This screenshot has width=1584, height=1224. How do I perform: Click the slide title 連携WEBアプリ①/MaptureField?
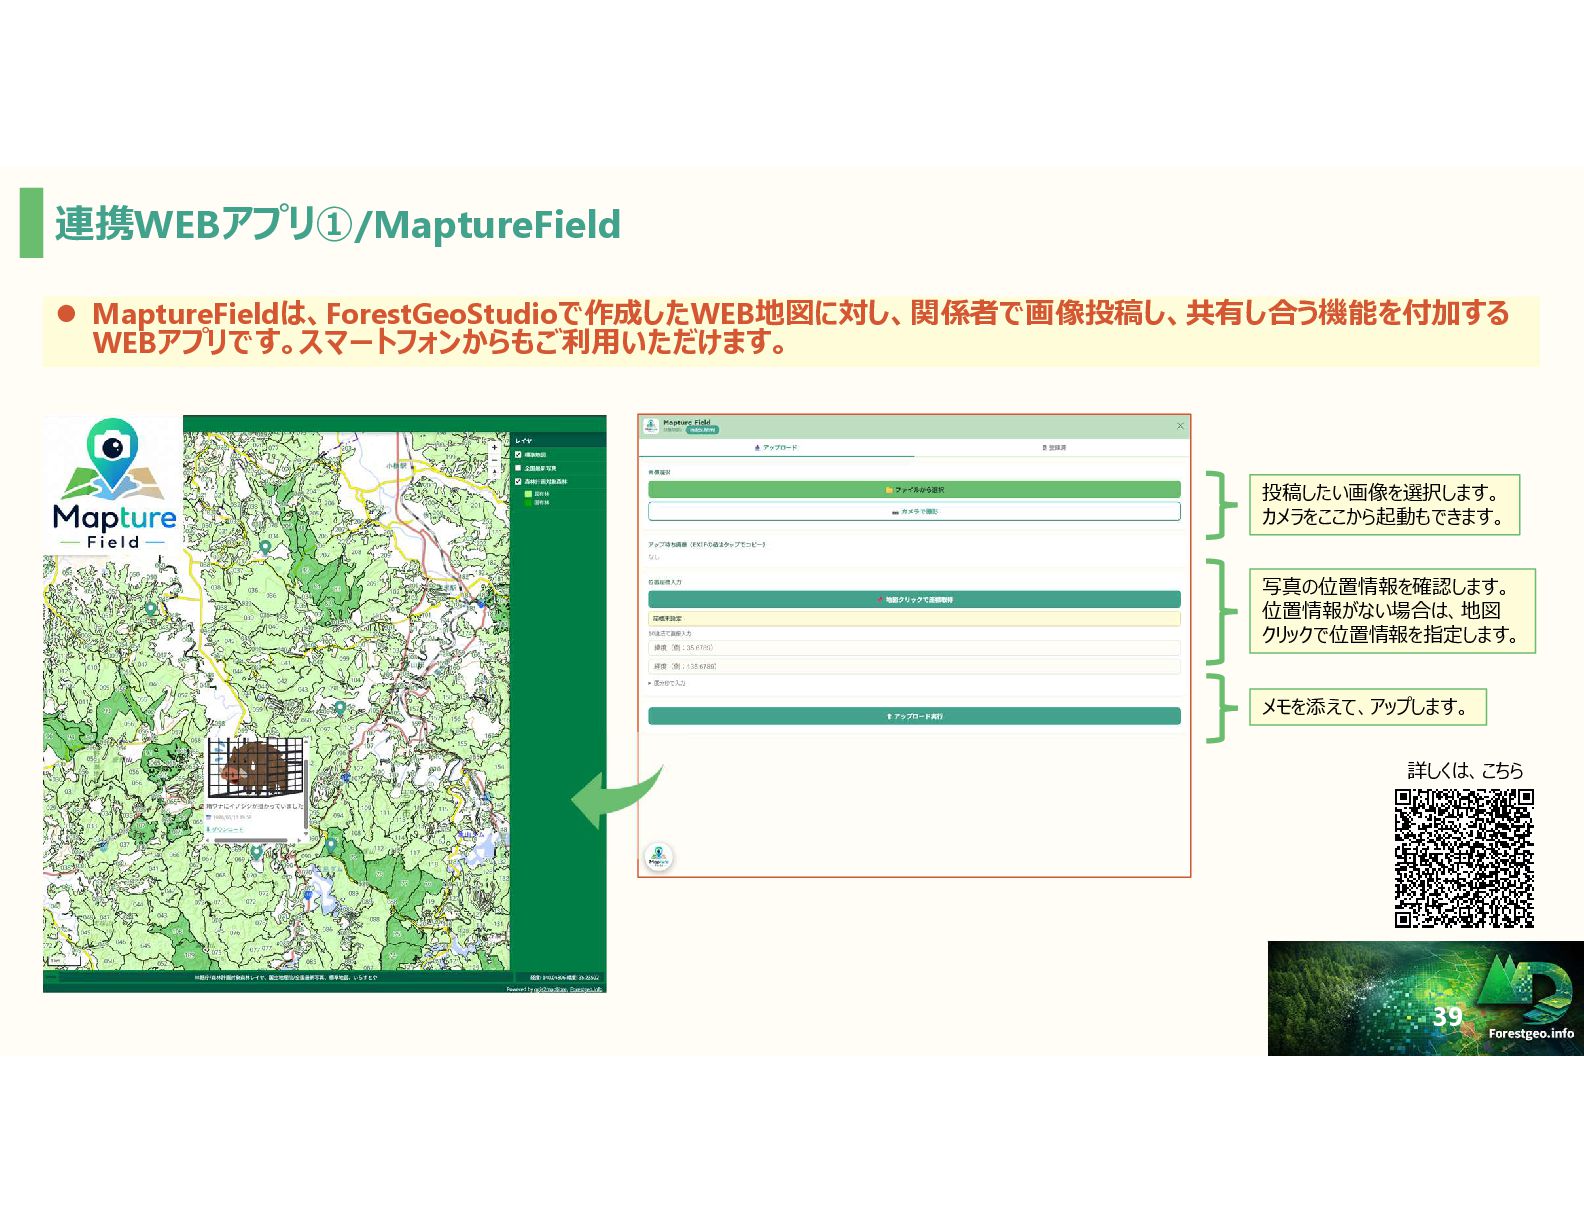(338, 224)
